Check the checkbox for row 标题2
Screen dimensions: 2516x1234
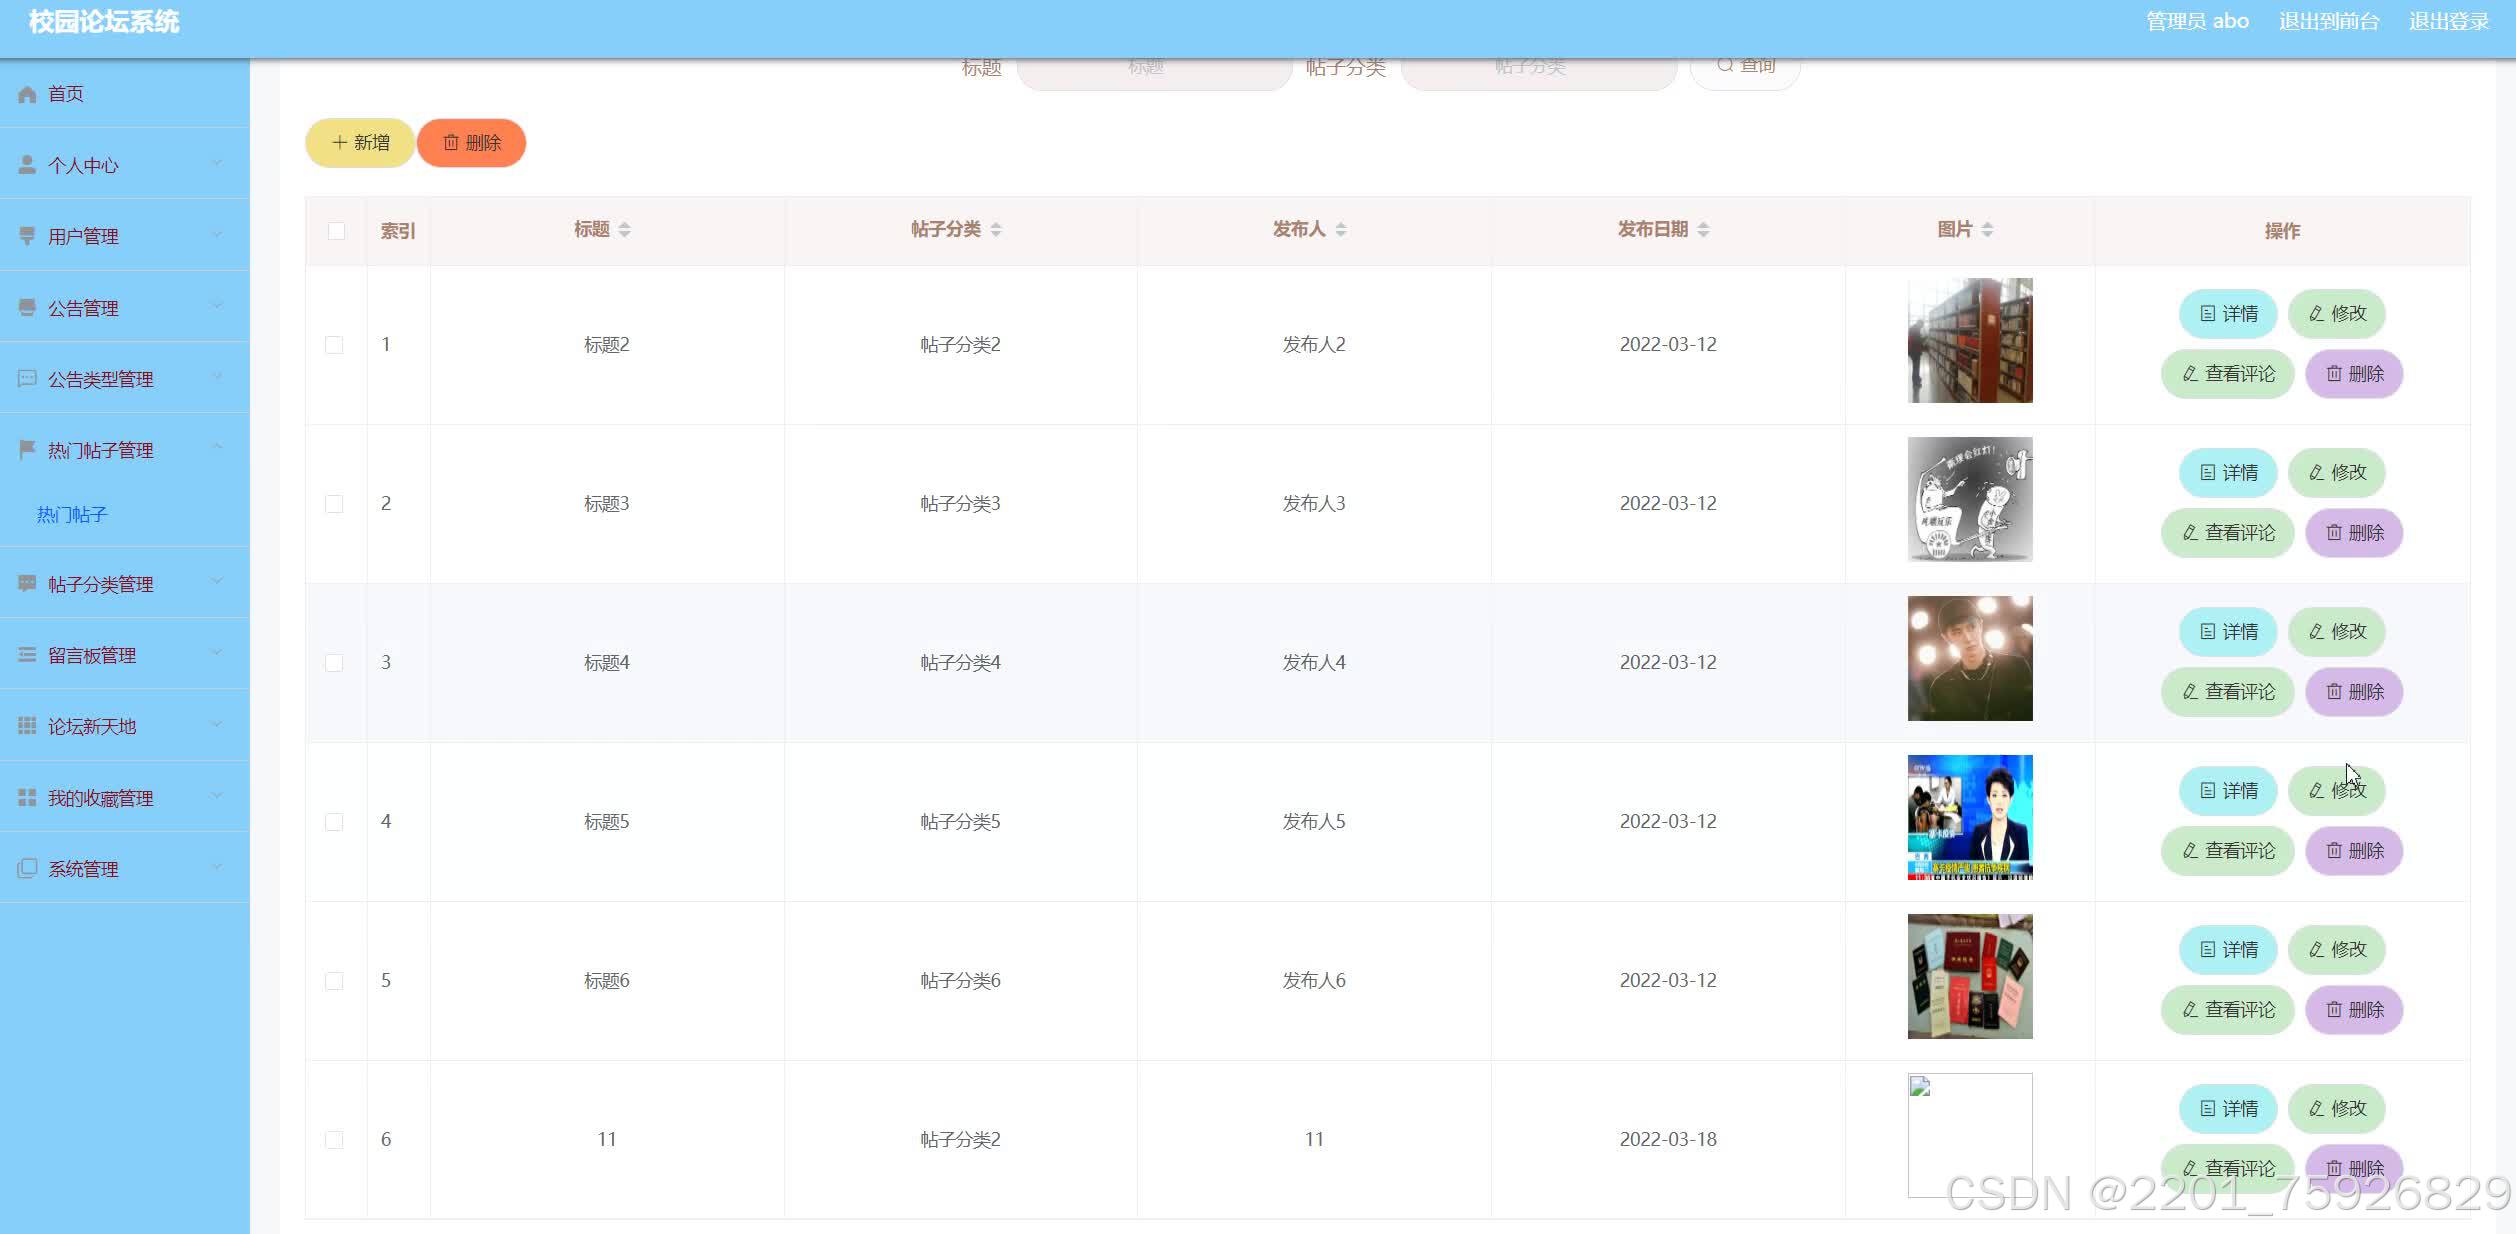[334, 345]
